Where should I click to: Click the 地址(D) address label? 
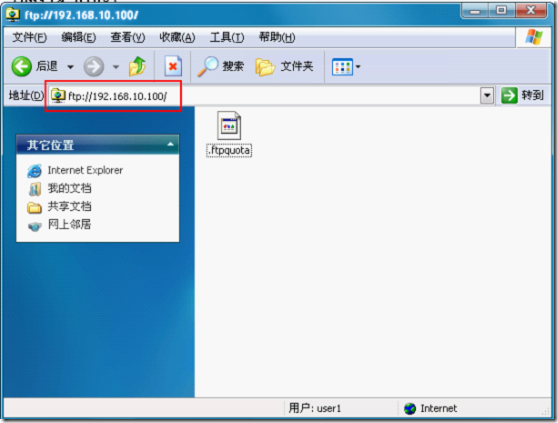click(26, 96)
